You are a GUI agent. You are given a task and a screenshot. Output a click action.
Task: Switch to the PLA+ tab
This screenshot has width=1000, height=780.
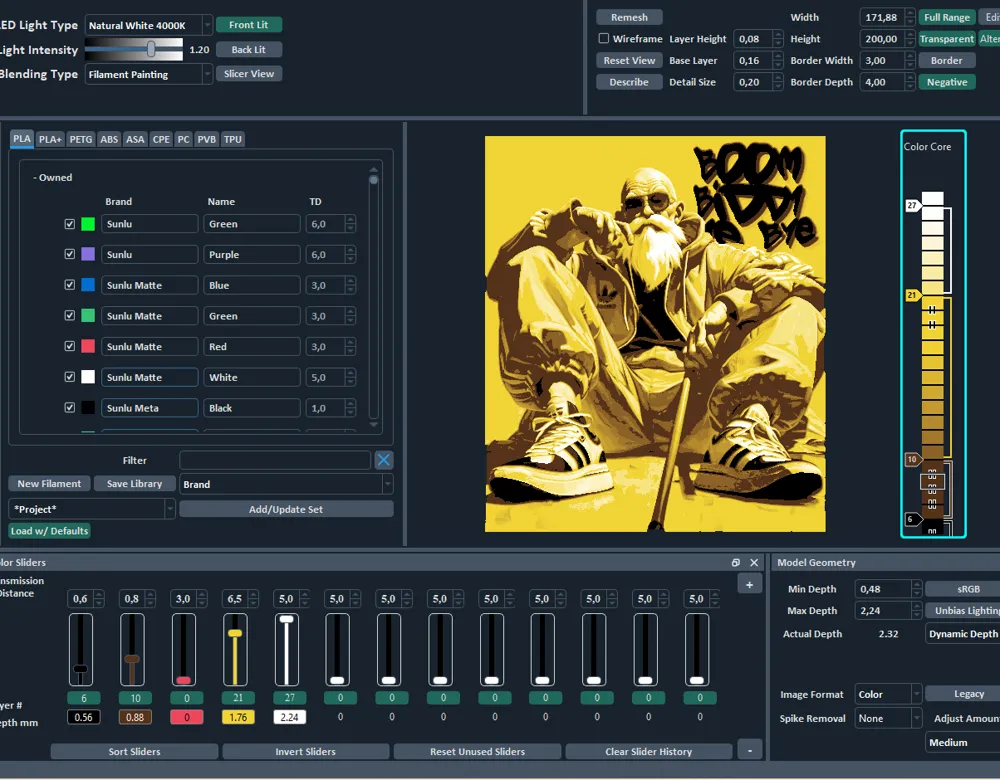(x=50, y=139)
